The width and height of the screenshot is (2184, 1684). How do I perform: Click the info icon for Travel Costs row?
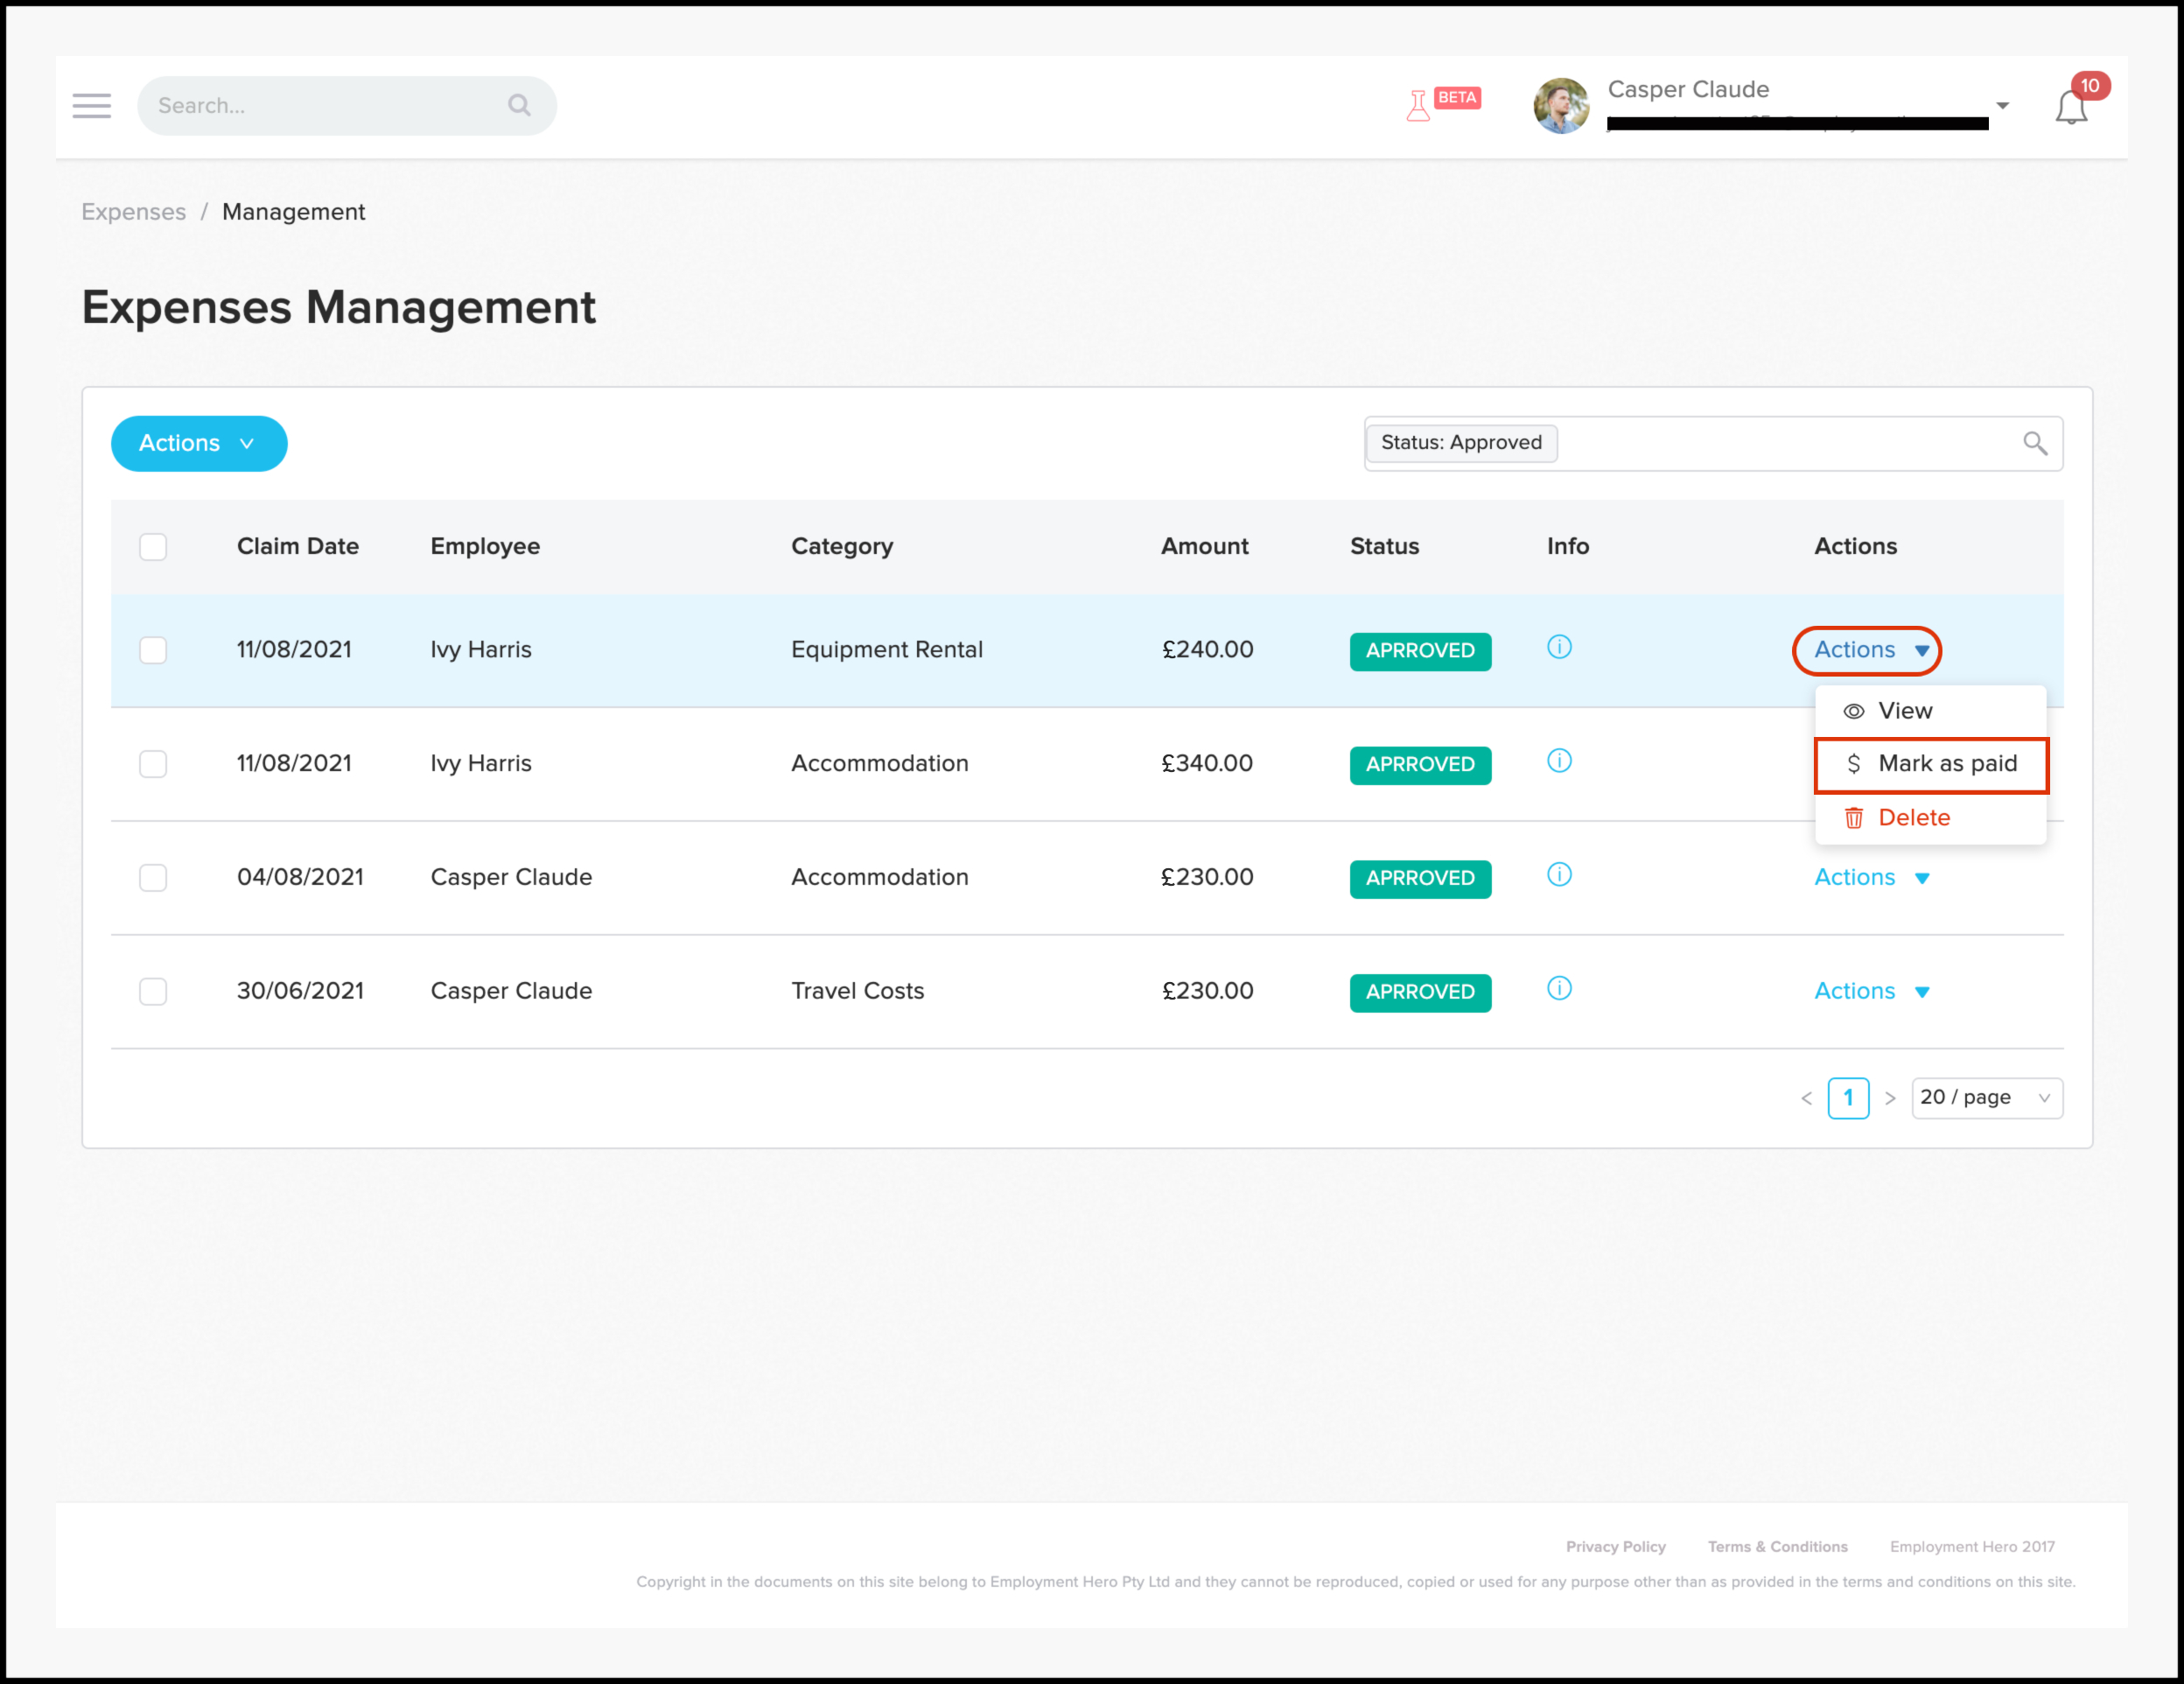point(1559,989)
